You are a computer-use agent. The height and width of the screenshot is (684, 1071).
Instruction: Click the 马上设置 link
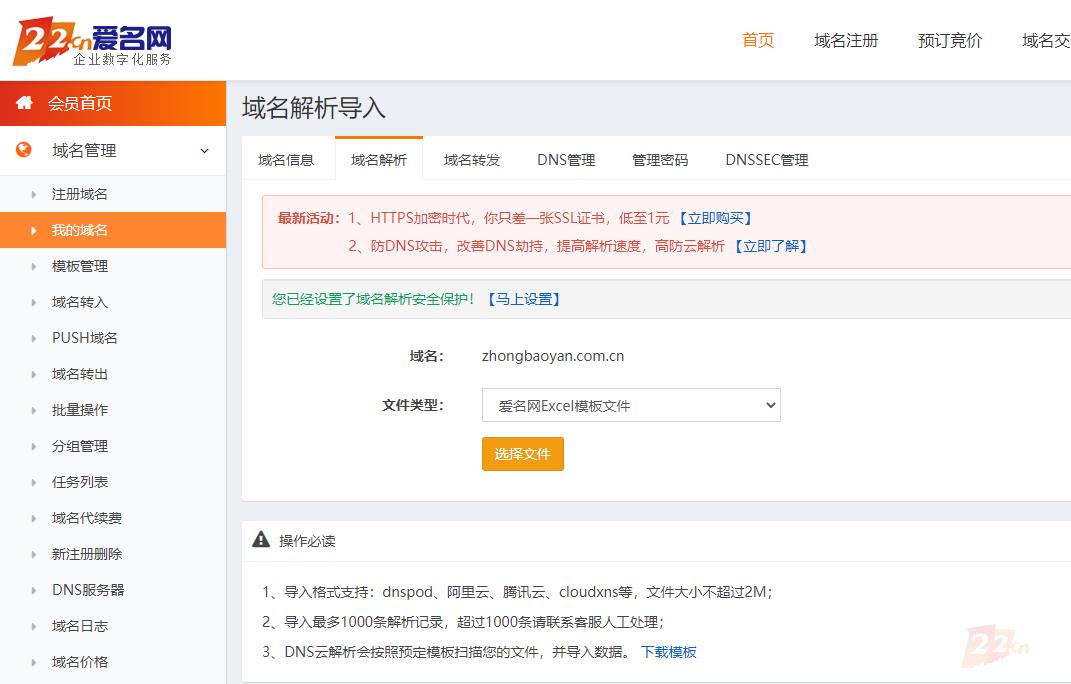(x=524, y=299)
